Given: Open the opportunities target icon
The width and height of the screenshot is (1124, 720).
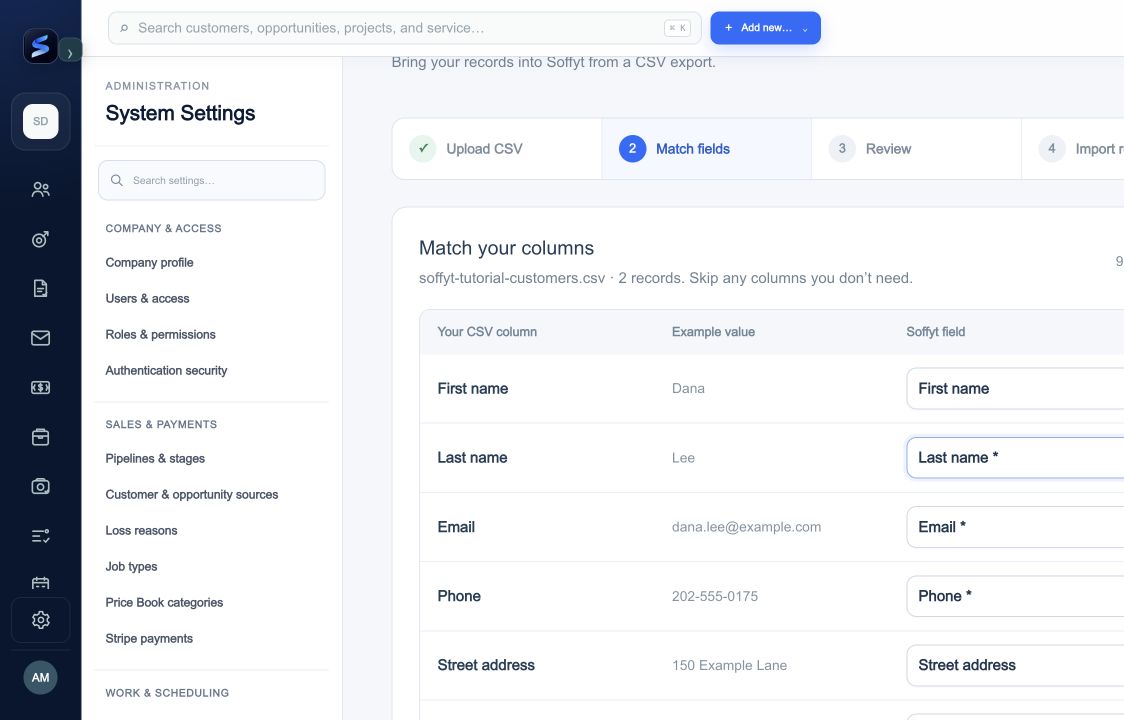Looking at the screenshot, I should tap(40, 239).
